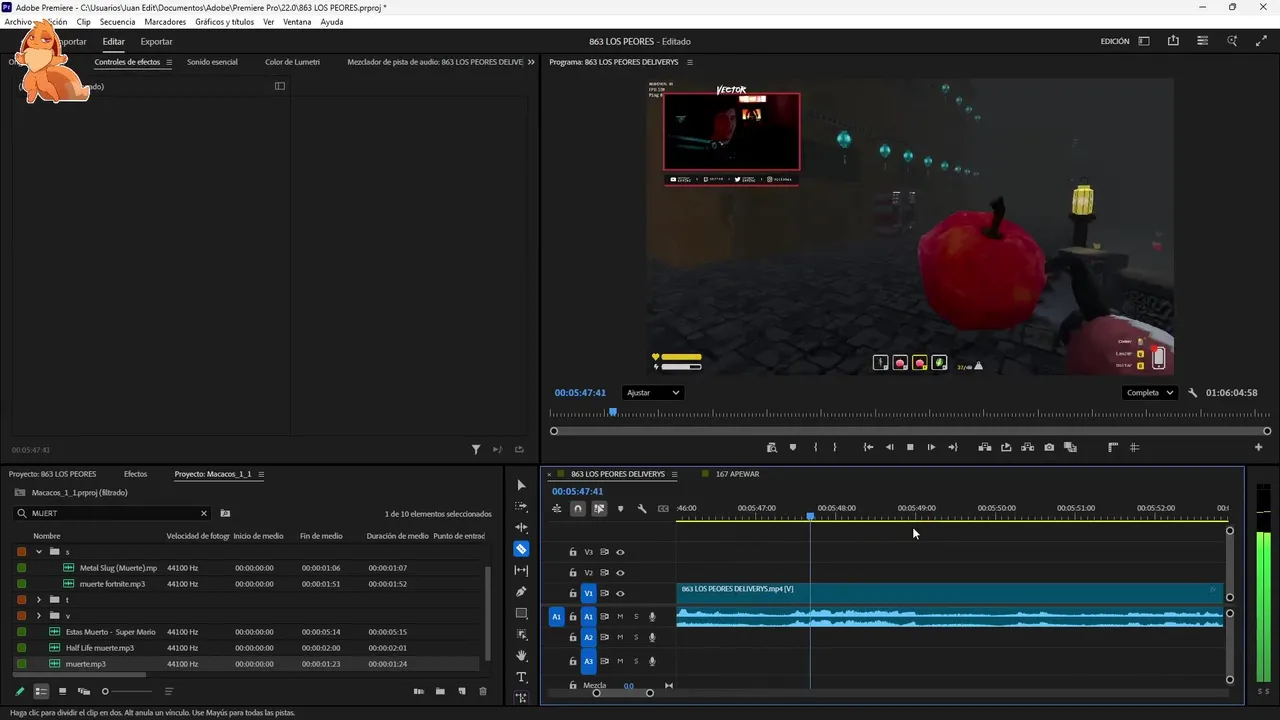The height and width of the screenshot is (720, 1280).
Task: Clear the MUERT search field
Action: click(204, 513)
